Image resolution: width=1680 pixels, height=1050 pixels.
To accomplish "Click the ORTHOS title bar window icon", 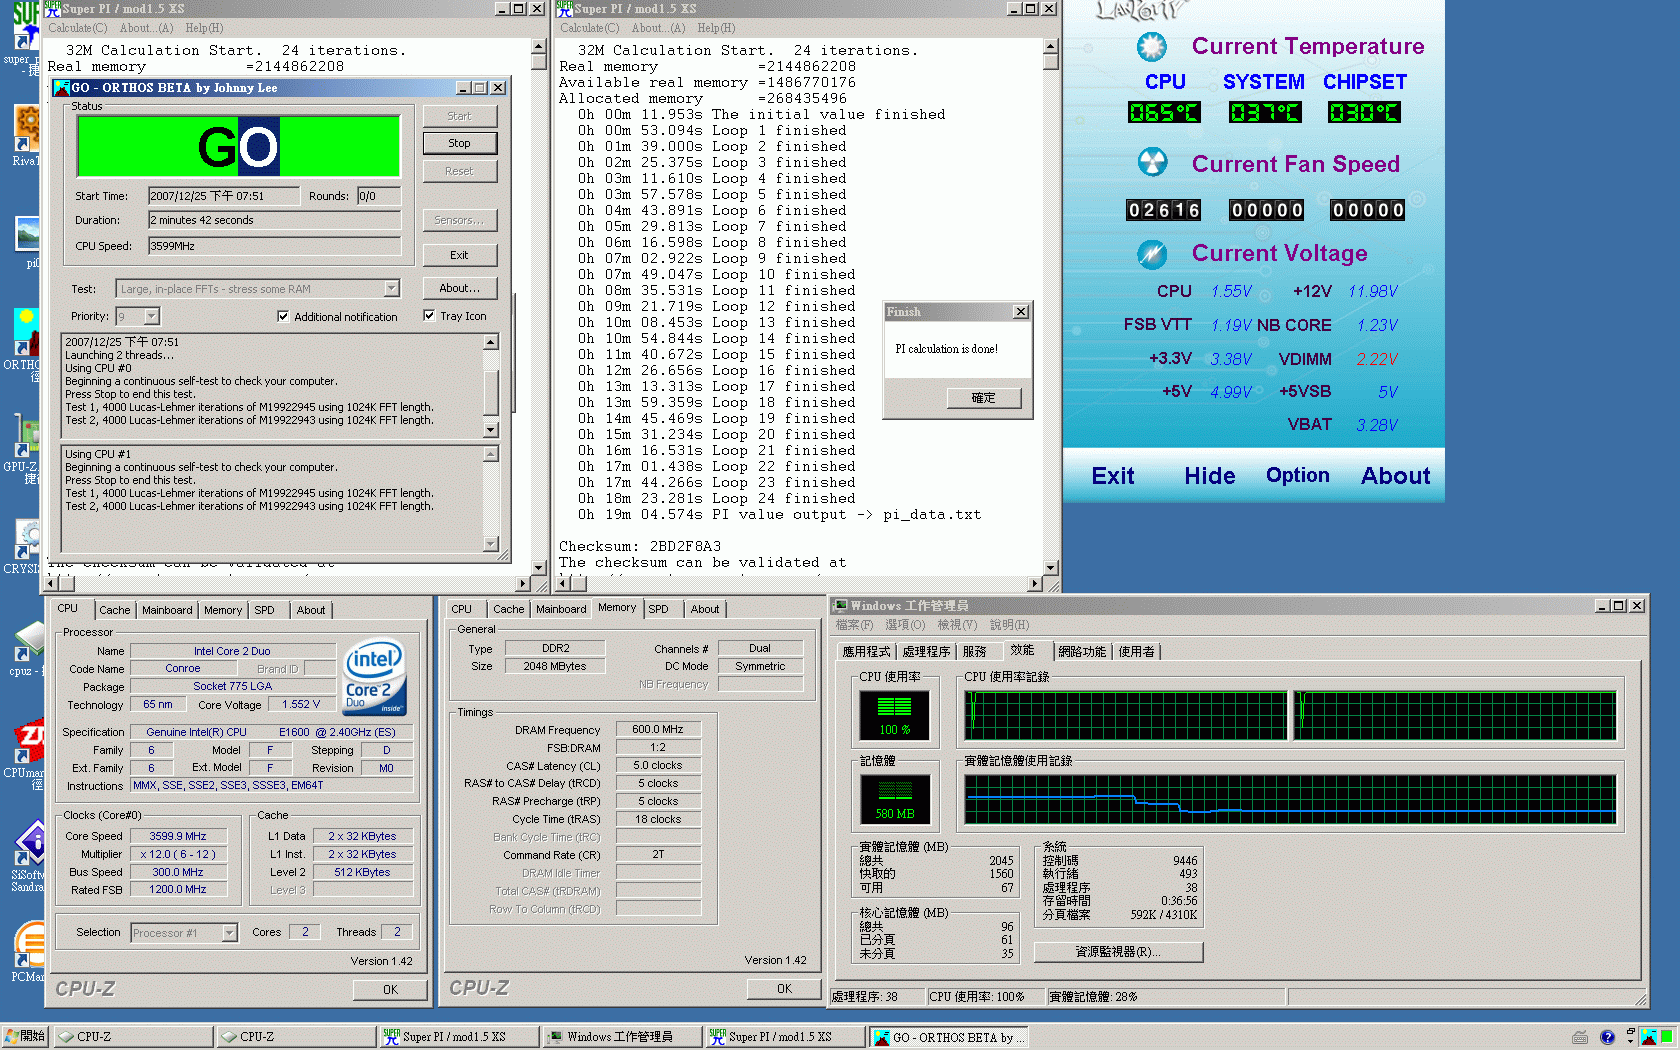I will coord(61,88).
